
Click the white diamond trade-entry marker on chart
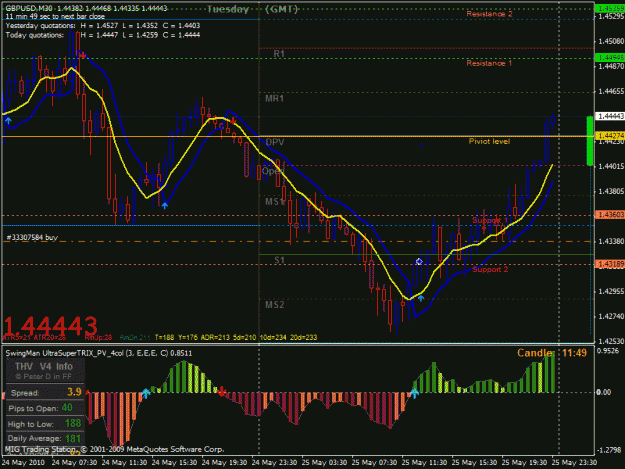pos(419,261)
